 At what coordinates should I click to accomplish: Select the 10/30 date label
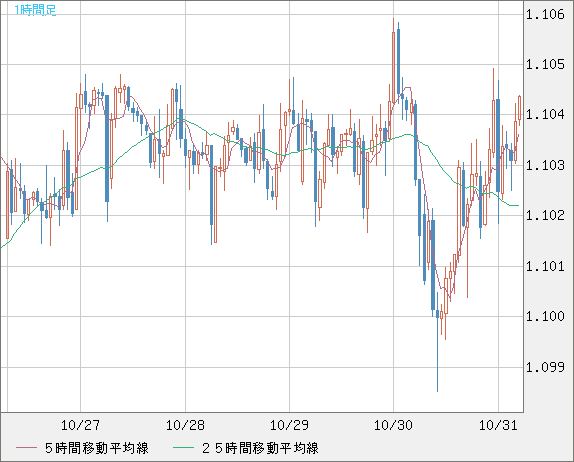click(393, 425)
